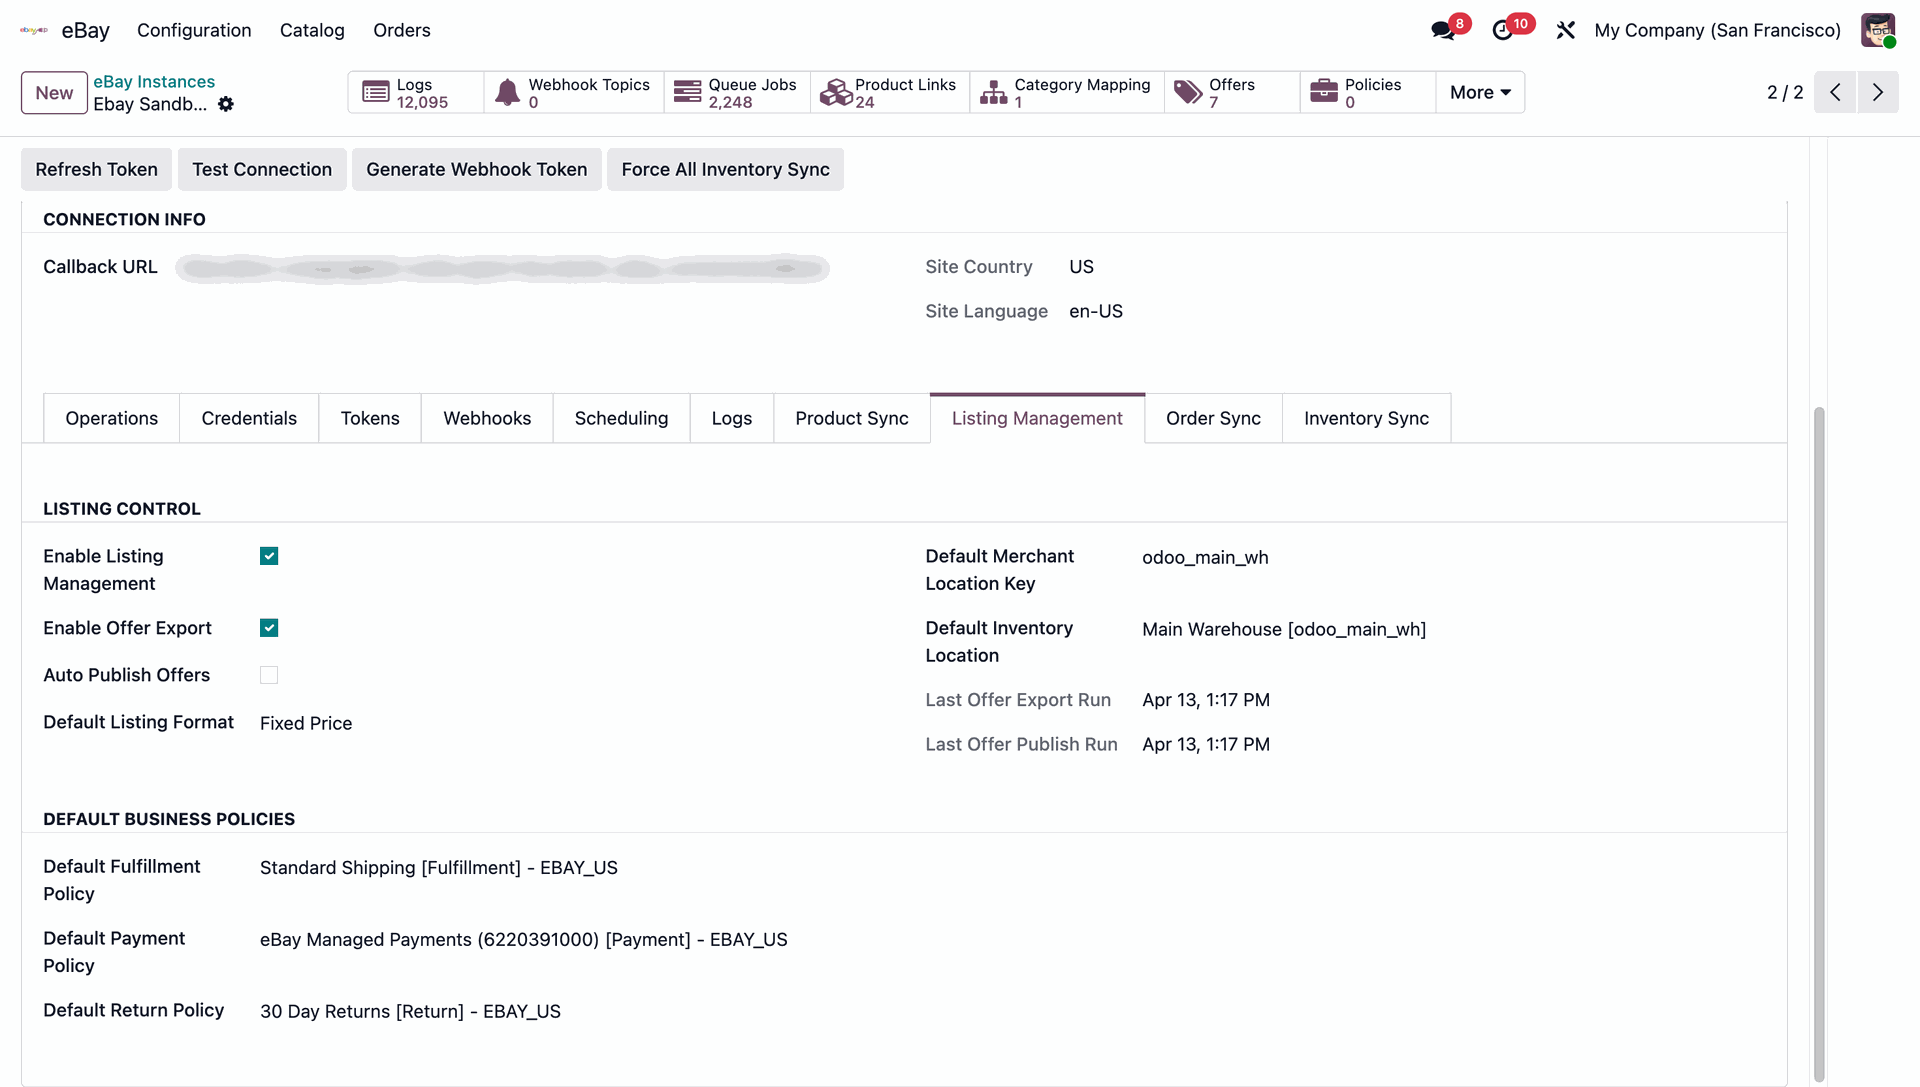1920x1087 pixels.
Task: Open the Category Mapping sitemap button
Action: tap(1067, 92)
